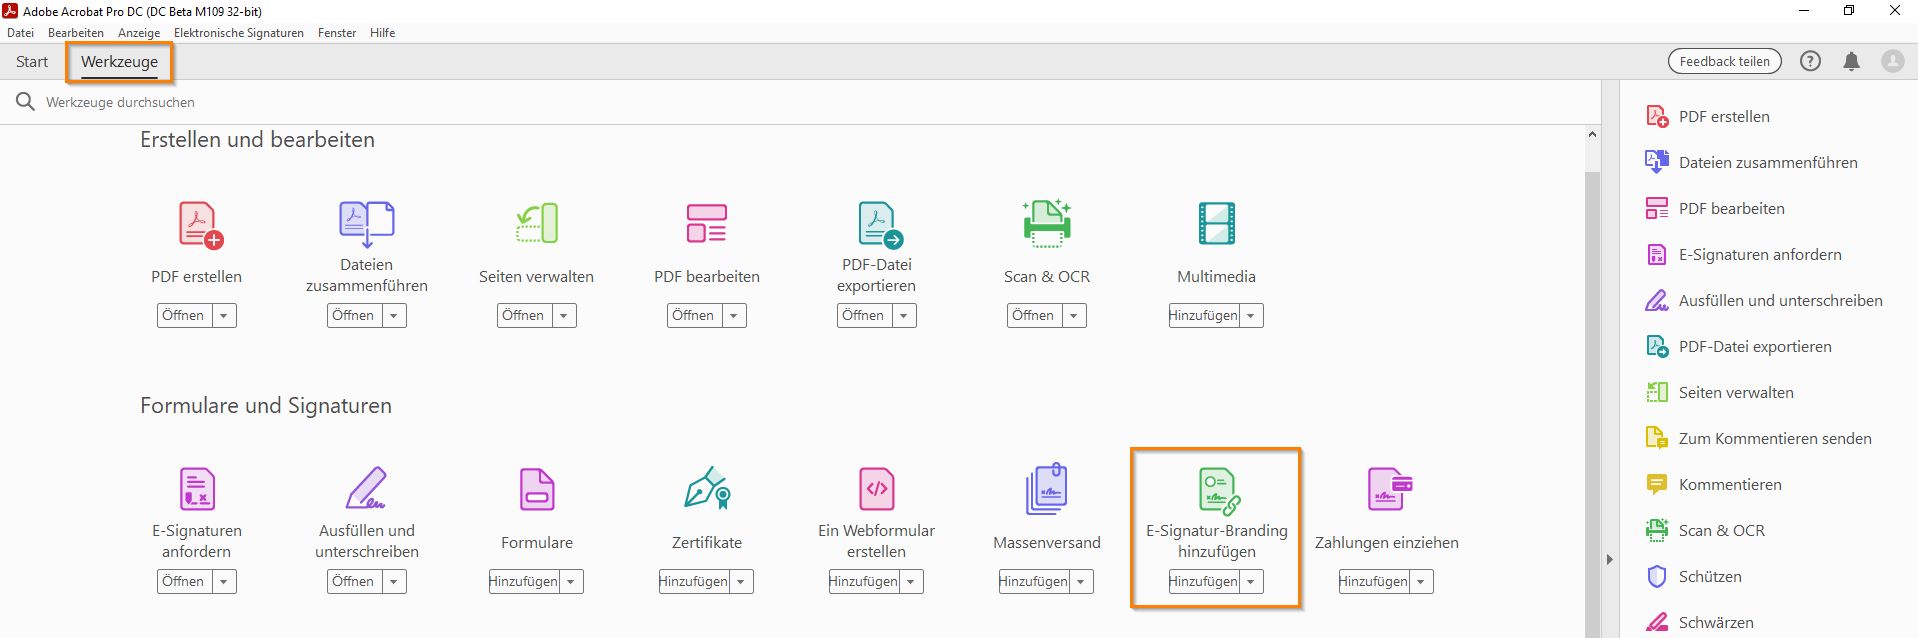
Task: Expand the dropdown arrow under Zertifikate Hinzufügen
Action: (x=741, y=582)
